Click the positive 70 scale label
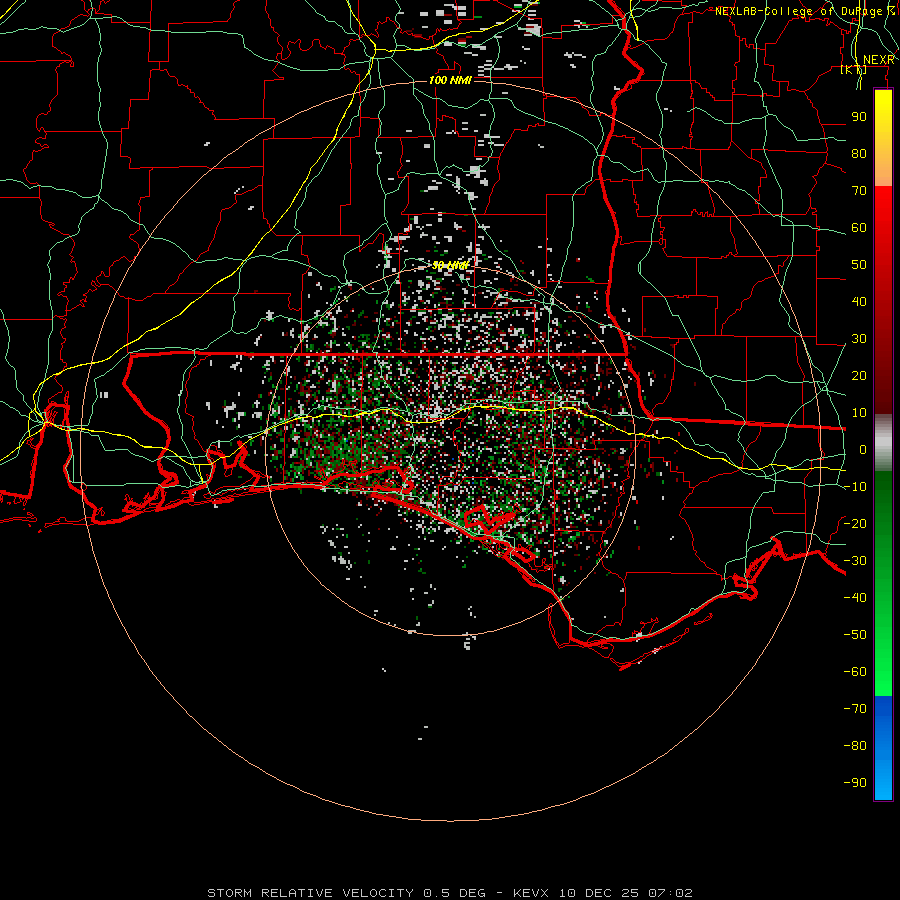The height and width of the screenshot is (900, 900). (859, 191)
